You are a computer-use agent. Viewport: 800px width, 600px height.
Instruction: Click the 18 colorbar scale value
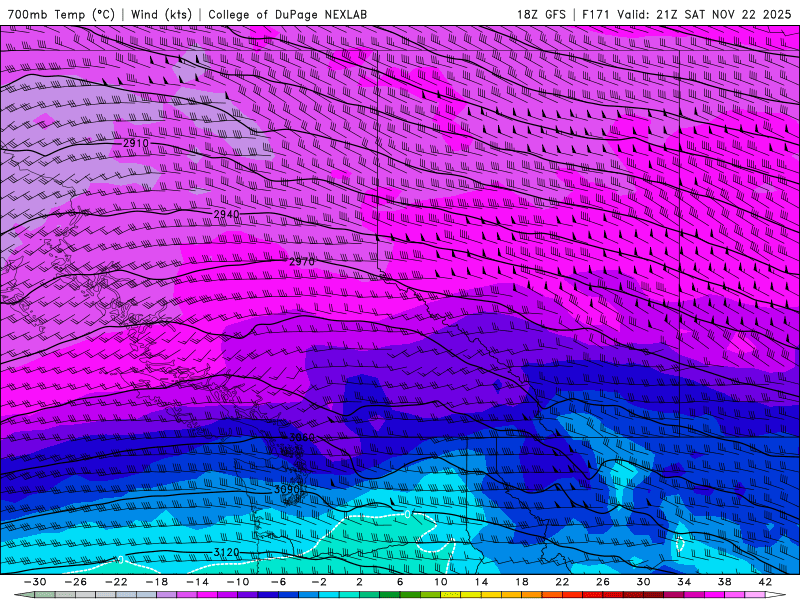point(521,582)
